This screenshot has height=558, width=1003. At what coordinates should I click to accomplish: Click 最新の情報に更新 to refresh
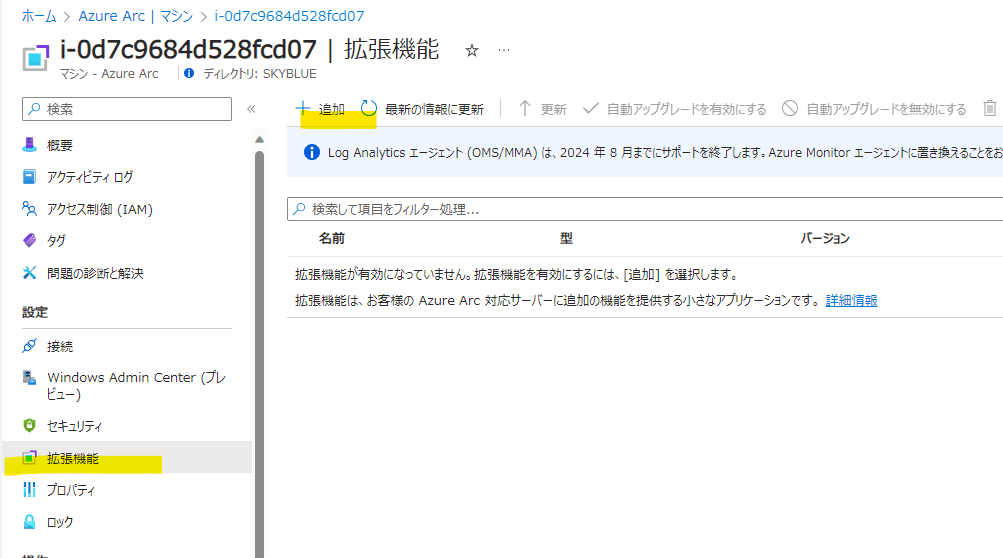click(x=422, y=109)
